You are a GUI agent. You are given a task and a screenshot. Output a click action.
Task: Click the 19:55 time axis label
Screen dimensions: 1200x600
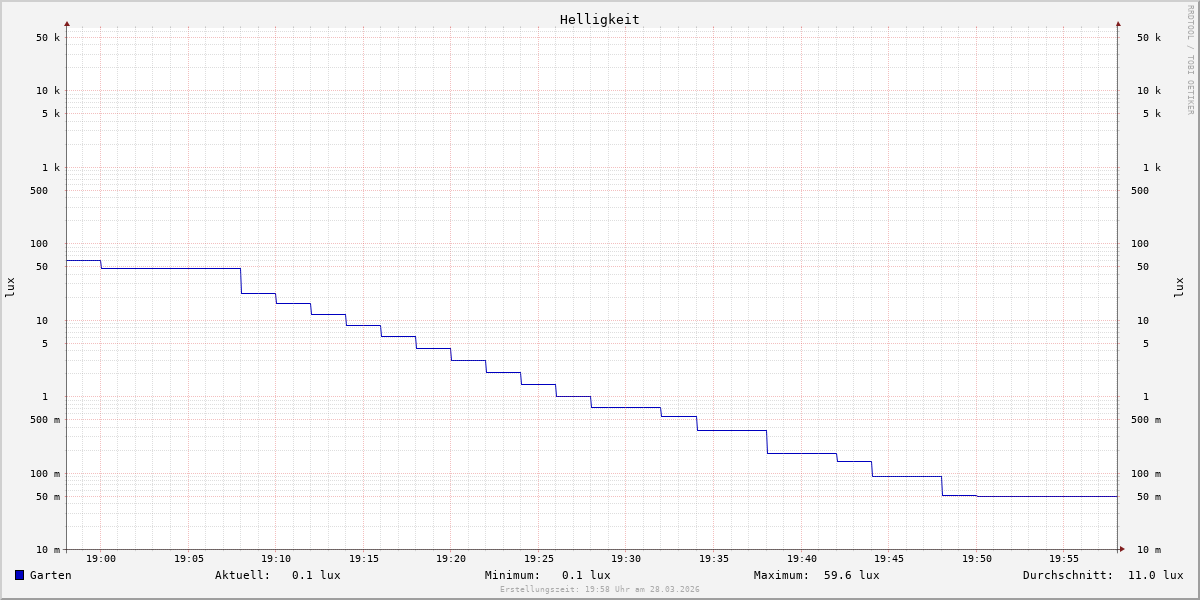tap(1064, 559)
